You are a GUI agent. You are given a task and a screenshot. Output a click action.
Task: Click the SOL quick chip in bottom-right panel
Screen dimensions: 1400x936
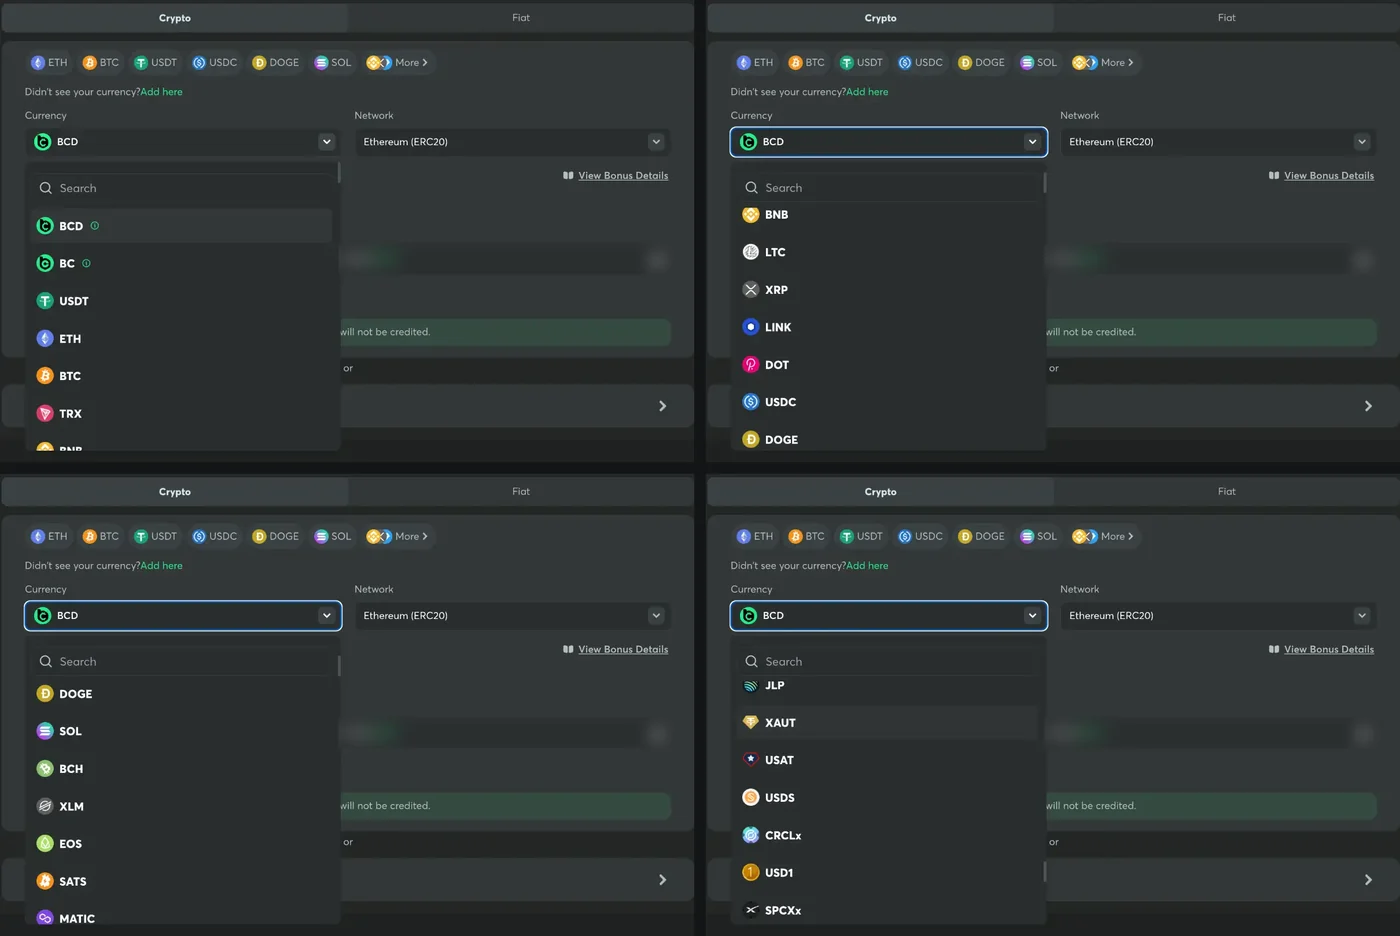point(1037,536)
